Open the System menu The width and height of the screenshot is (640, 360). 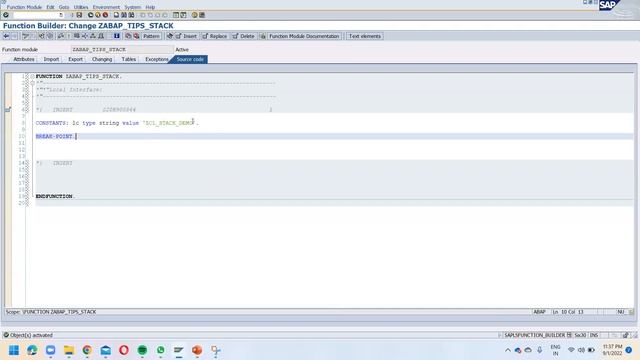click(132, 7)
